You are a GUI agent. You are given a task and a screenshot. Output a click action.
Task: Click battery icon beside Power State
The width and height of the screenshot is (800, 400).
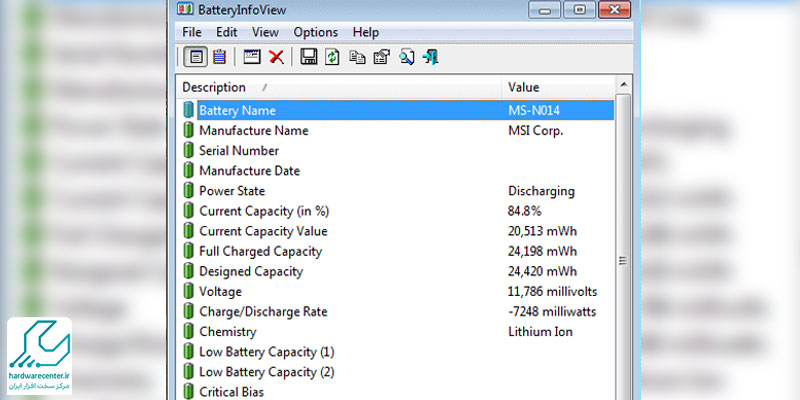pyautogui.click(x=189, y=191)
